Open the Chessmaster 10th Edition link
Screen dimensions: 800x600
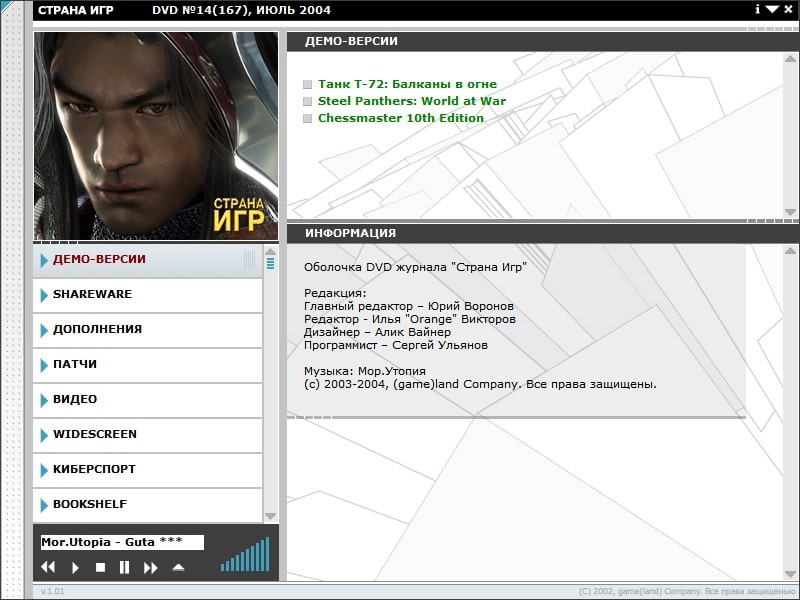tap(401, 118)
